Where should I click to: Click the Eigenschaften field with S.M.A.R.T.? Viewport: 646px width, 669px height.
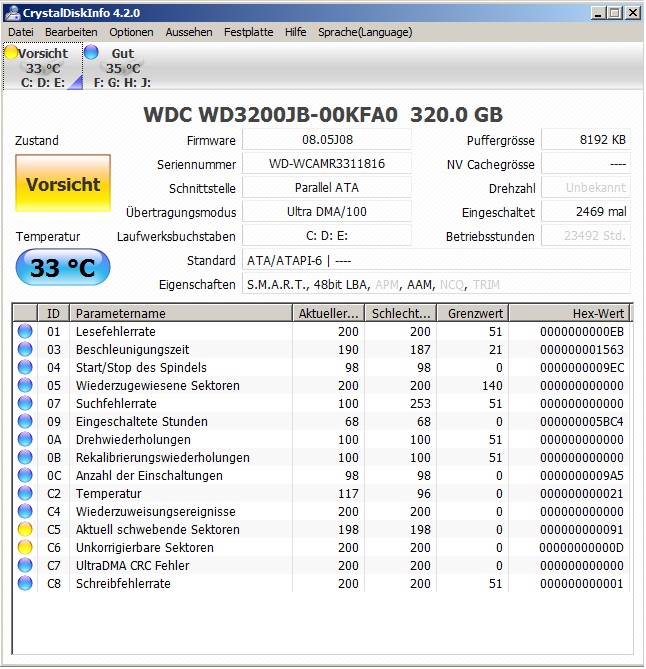(436, 284)
